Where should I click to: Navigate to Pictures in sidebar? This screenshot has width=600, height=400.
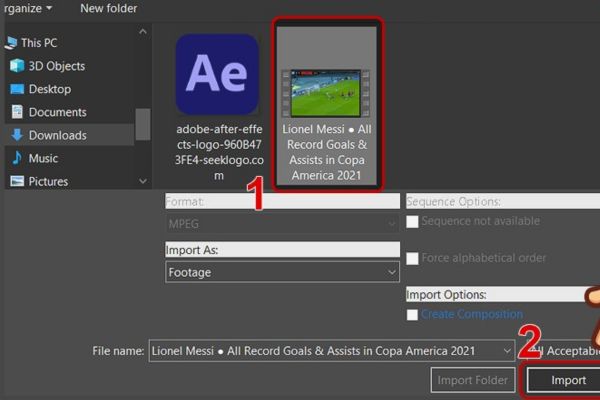point(48,181)
